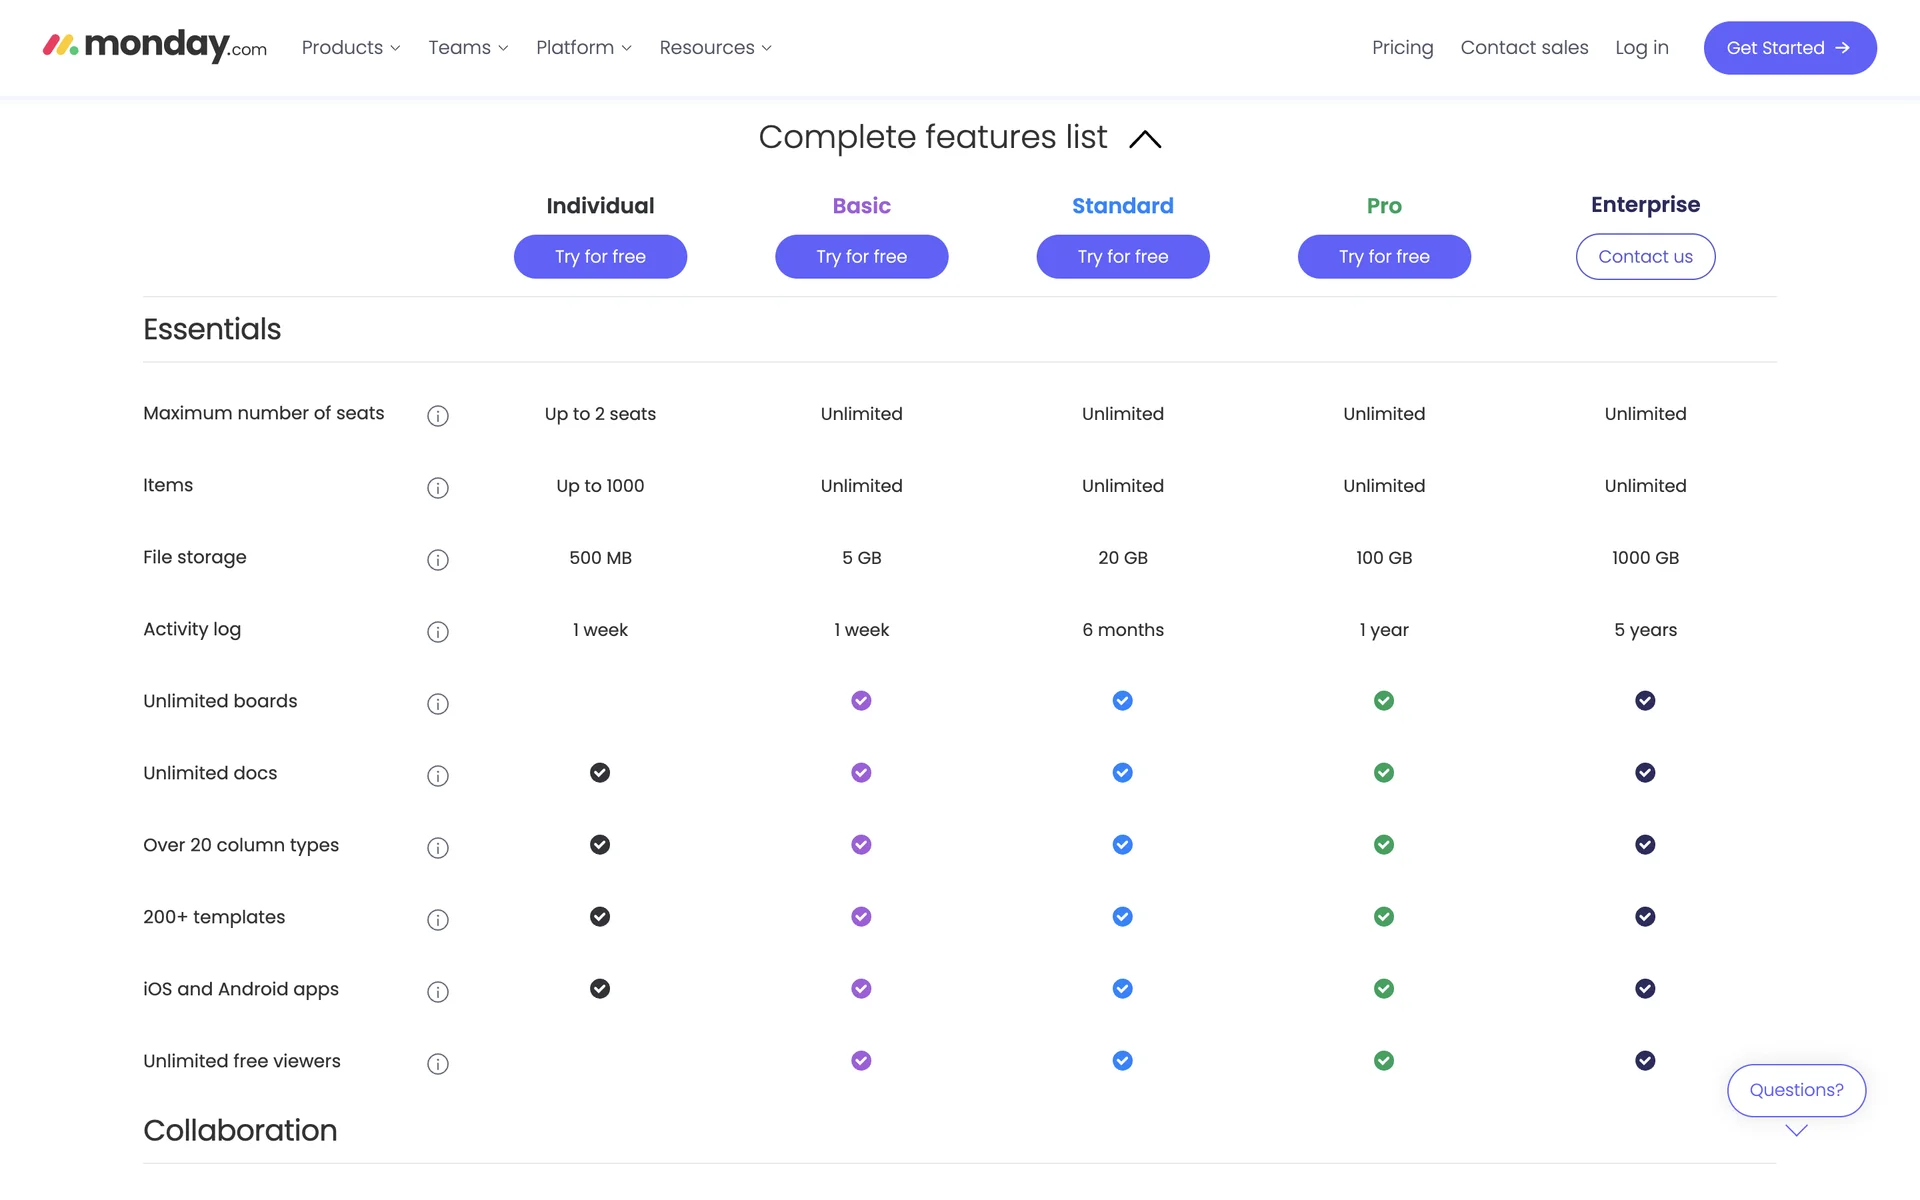Image resolution: width=1920 pixels, height=1200 pixels.
Task: Open info for iOS and Android apps
Action: click(x=437, y=992)
